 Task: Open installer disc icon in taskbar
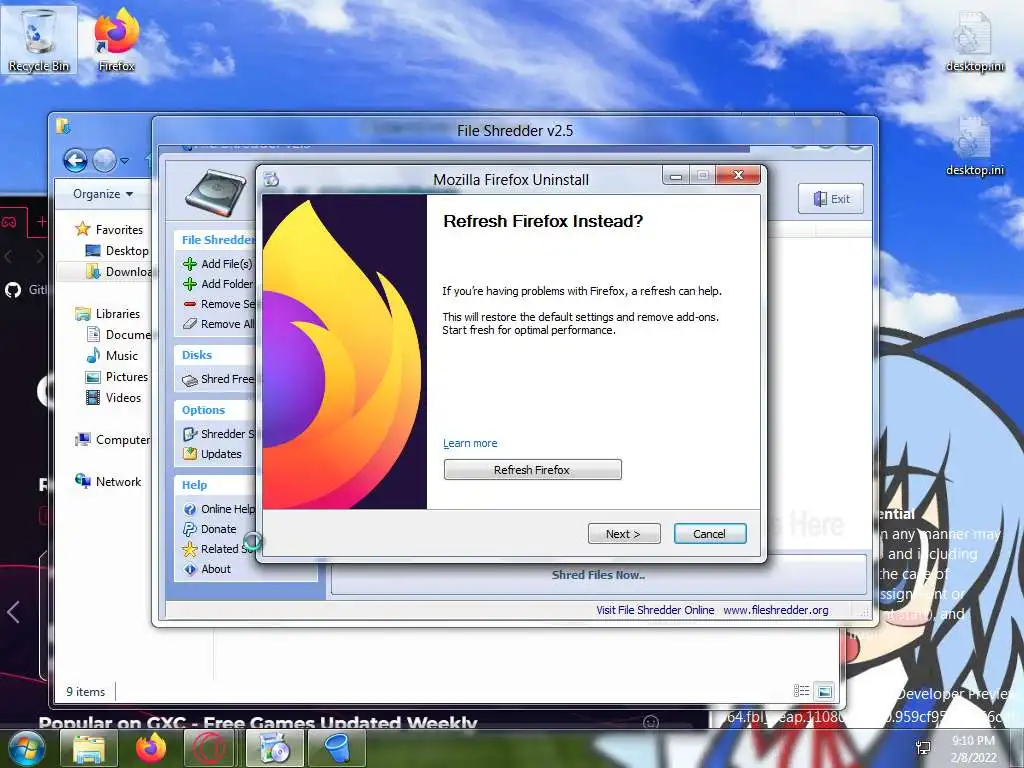[x=274, y=748]
